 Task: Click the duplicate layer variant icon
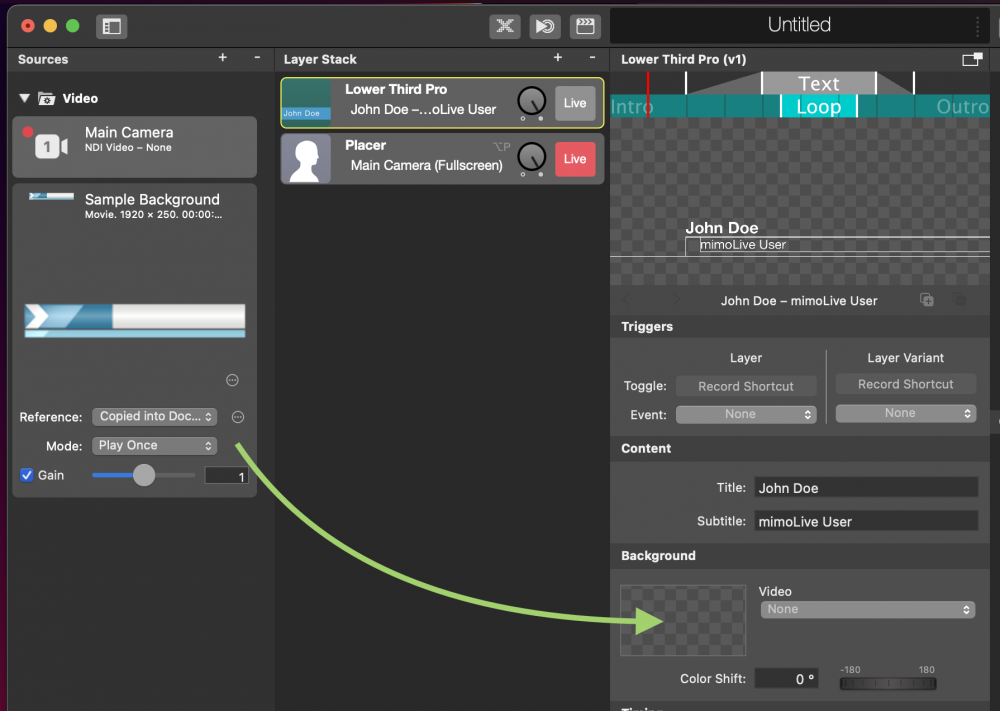coord(959,299)
